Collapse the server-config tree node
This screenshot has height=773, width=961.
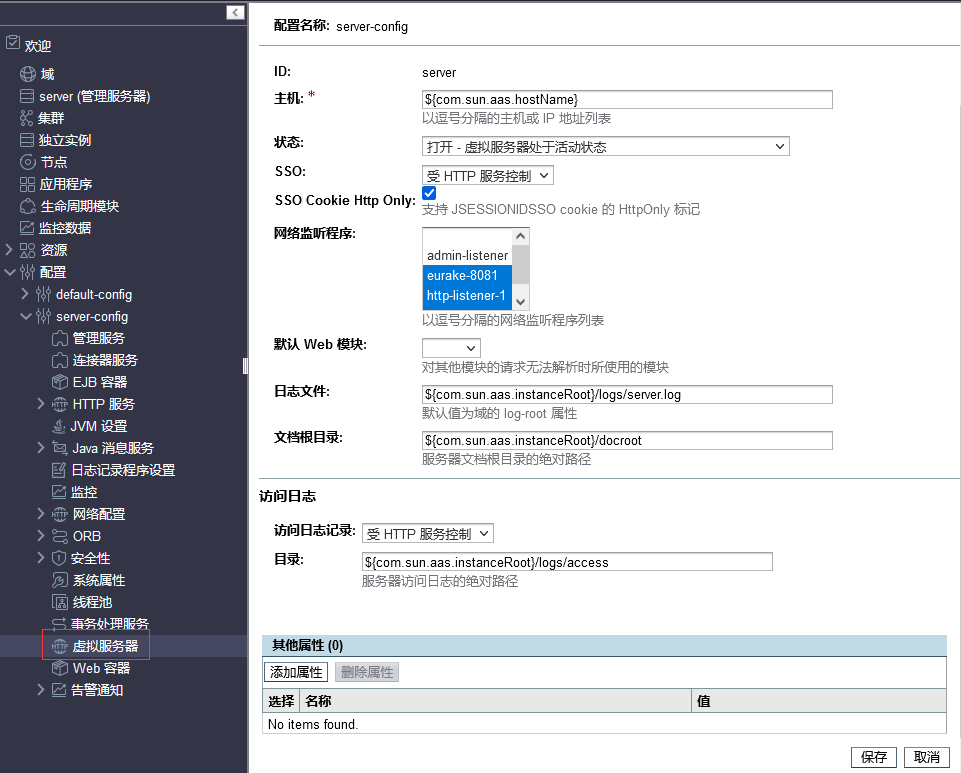26,316
